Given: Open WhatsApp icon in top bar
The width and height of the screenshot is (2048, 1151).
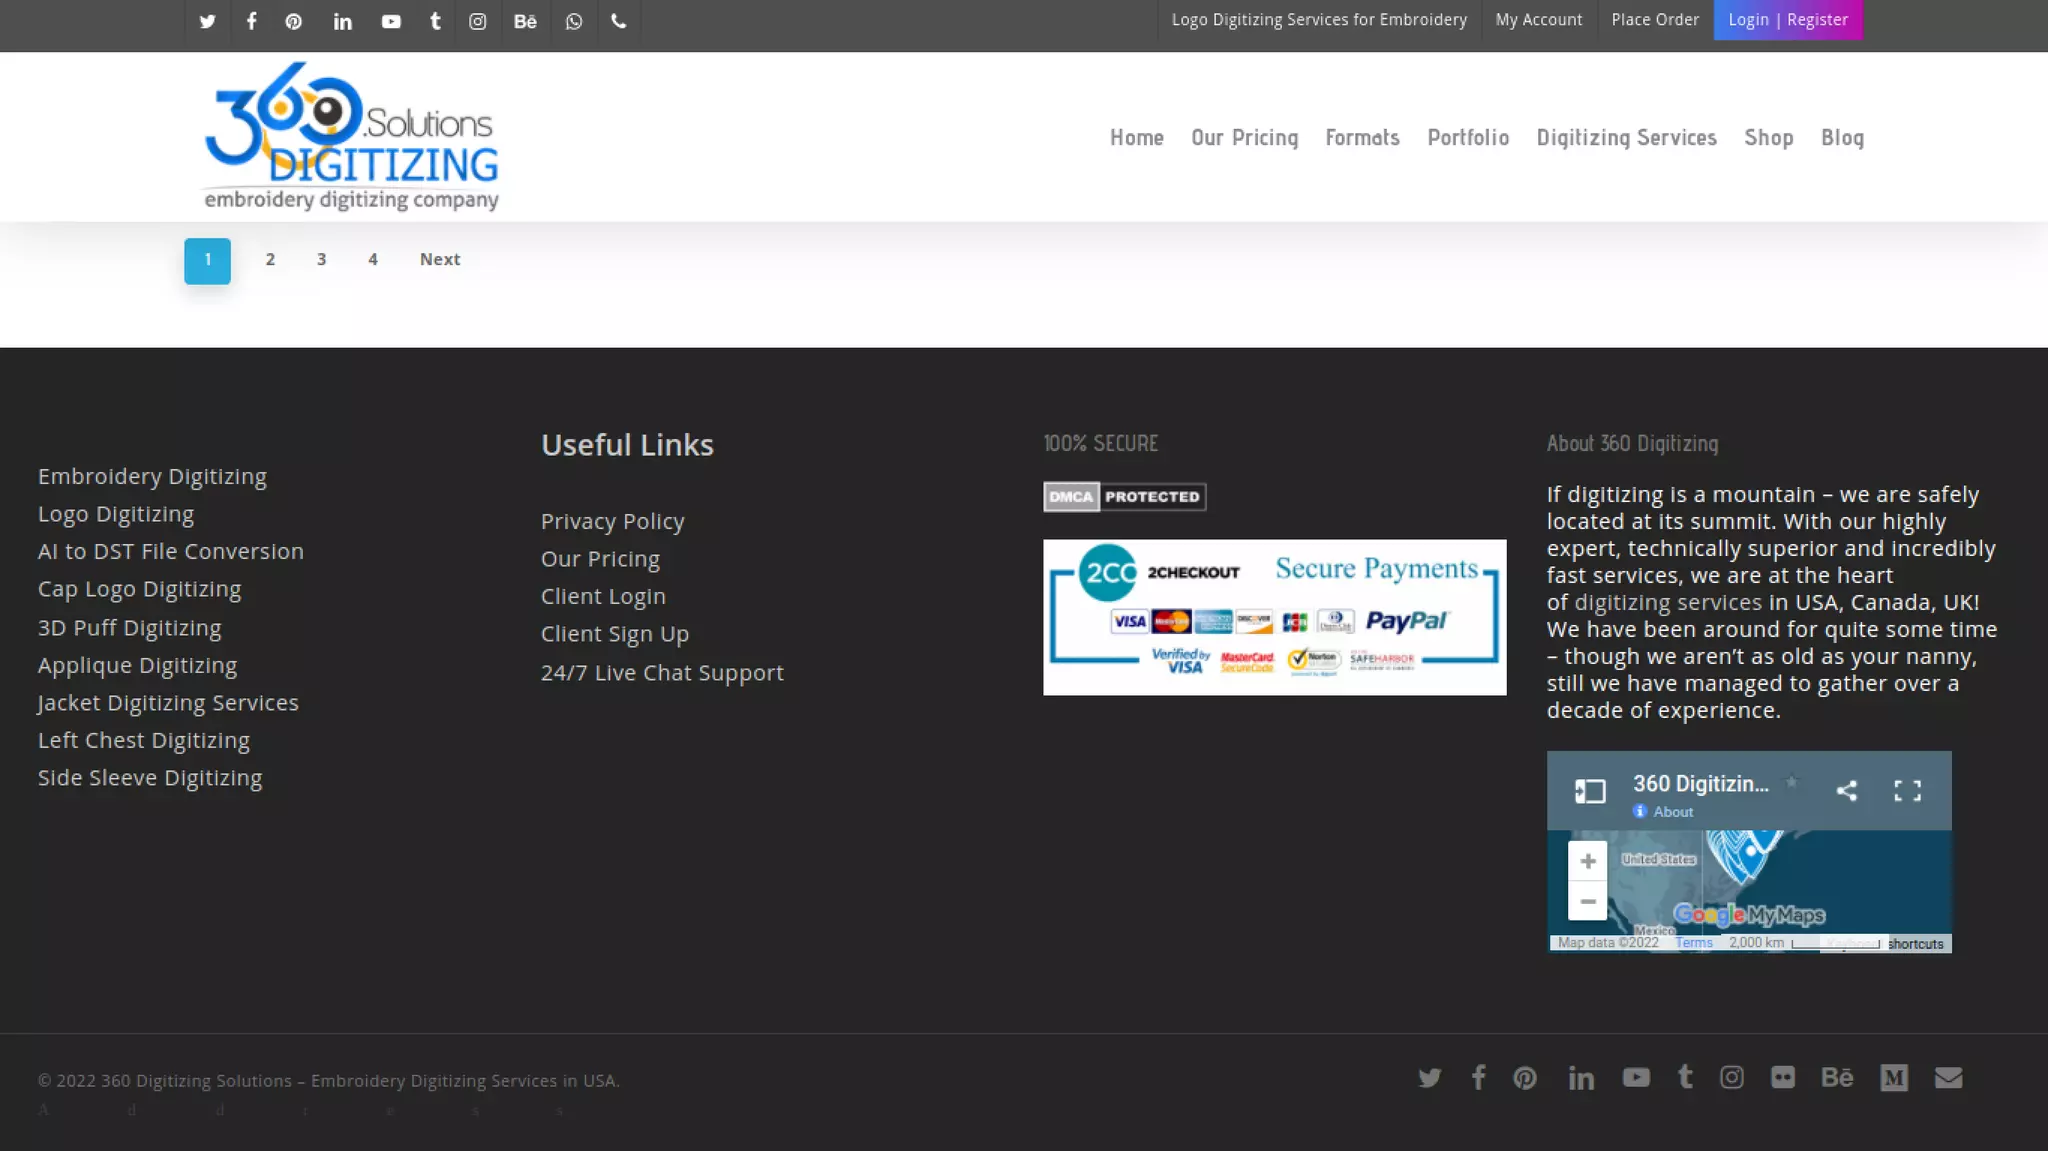Looking at the screenshot, I should [x=573, y=21].
